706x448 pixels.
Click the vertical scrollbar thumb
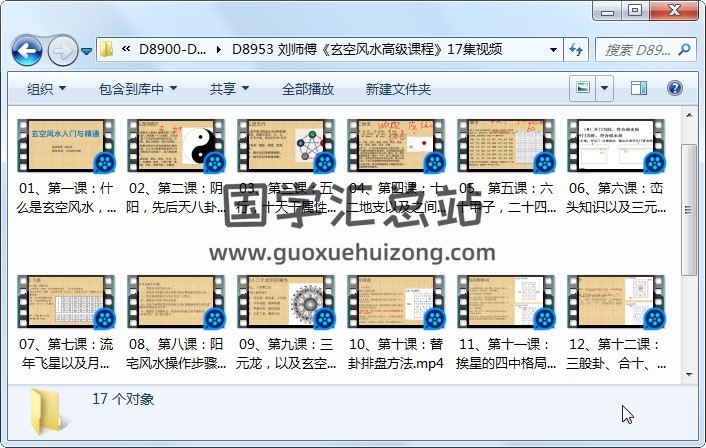pos(689,210)
